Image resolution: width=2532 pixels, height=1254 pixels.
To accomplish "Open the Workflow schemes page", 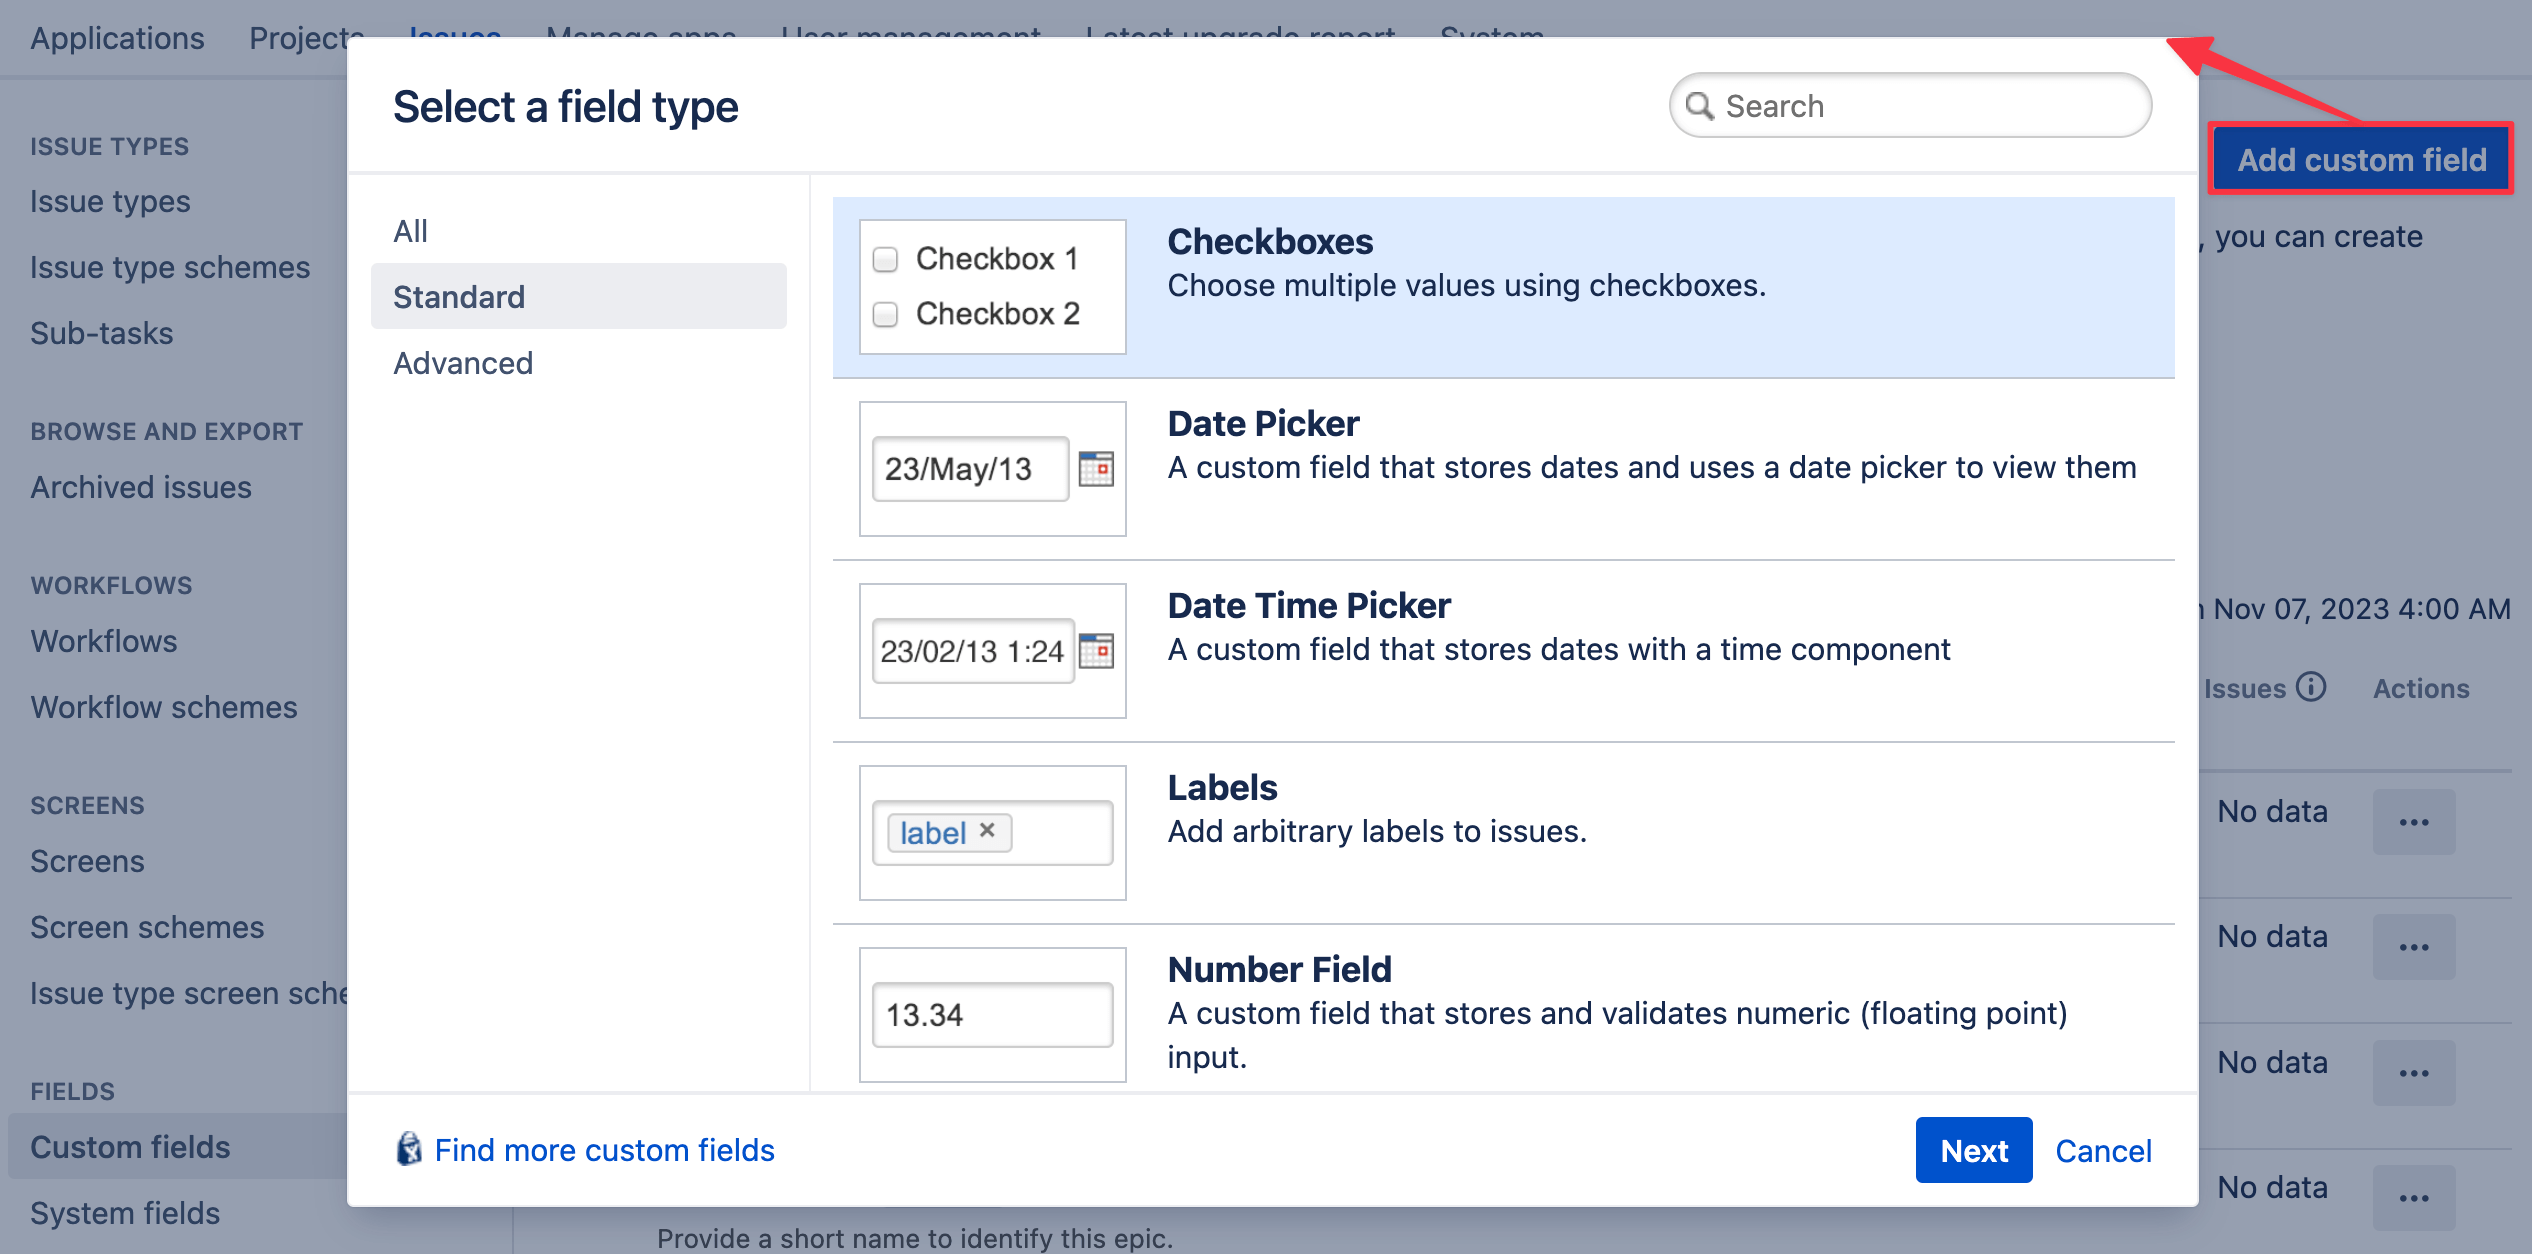I will pyautogui.click(x=164, y=707).
